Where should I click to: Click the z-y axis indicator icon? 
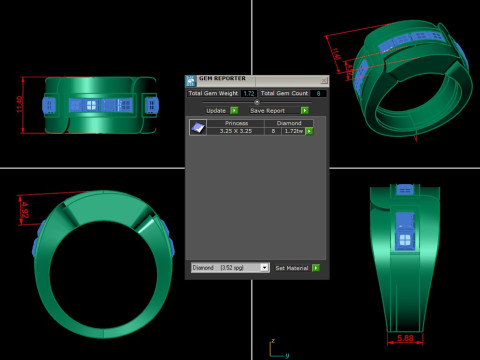[278, 349]
